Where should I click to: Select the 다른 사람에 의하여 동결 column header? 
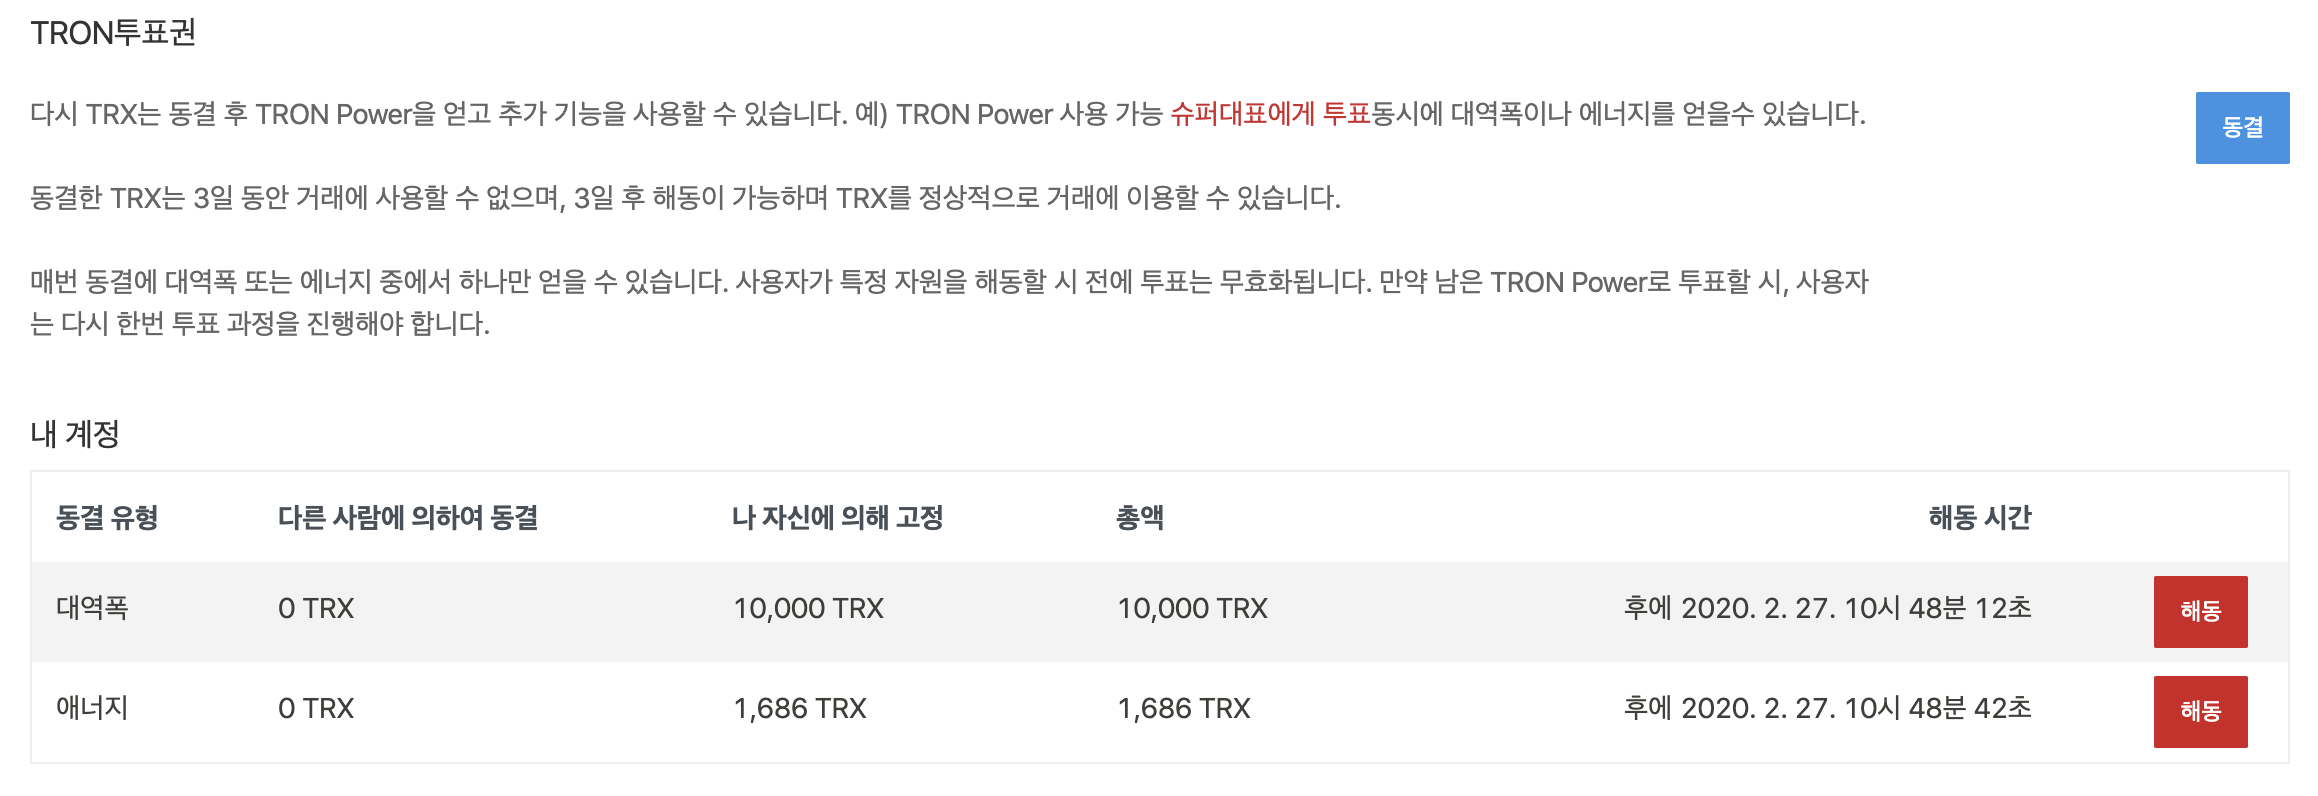click(x=408, y=517)
